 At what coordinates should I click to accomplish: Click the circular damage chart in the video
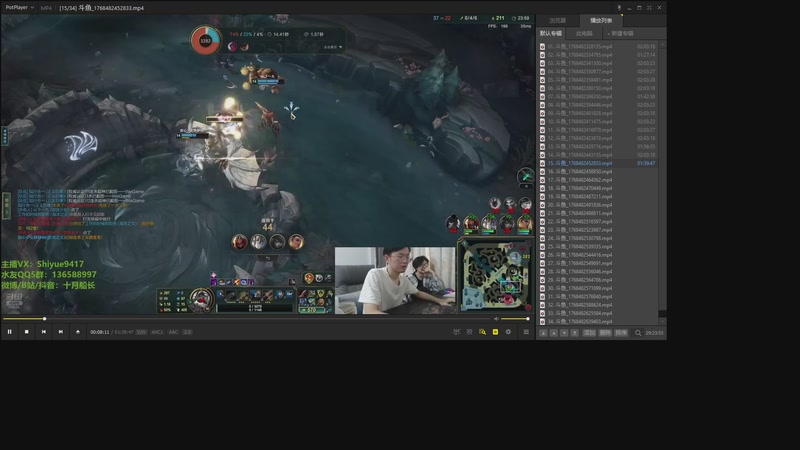point(206,41)
